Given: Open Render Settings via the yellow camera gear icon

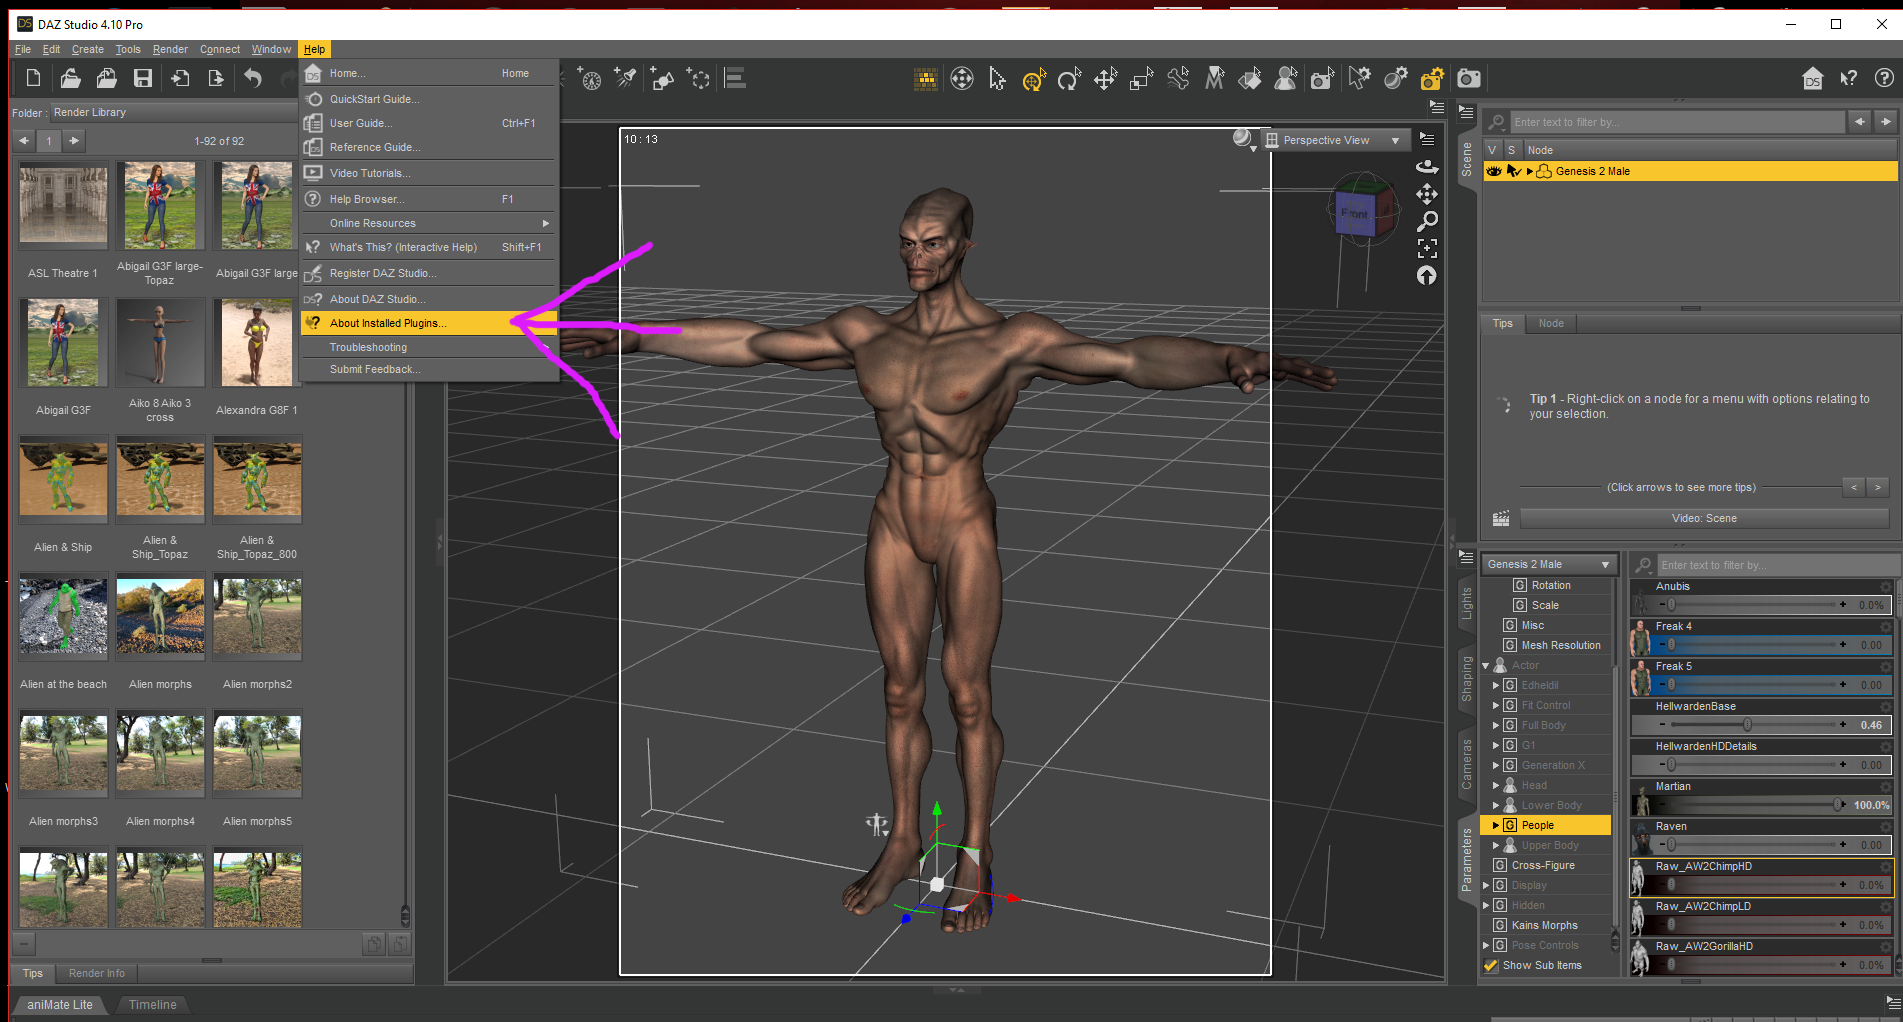Looking at the screenshot, I should point(1432,78).
